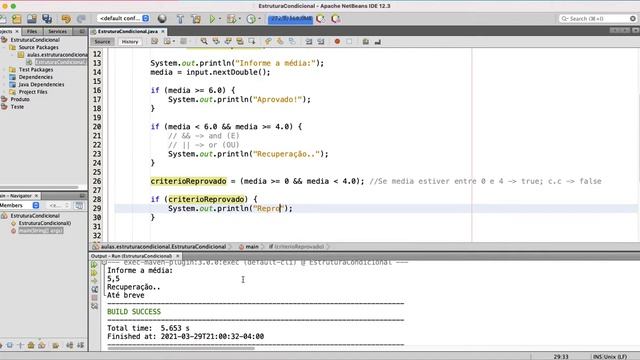The width and height of the screenshot is (640, 360).
Task: Open the Run Project dropdown arrow
Action: click(x=220, y=19)
